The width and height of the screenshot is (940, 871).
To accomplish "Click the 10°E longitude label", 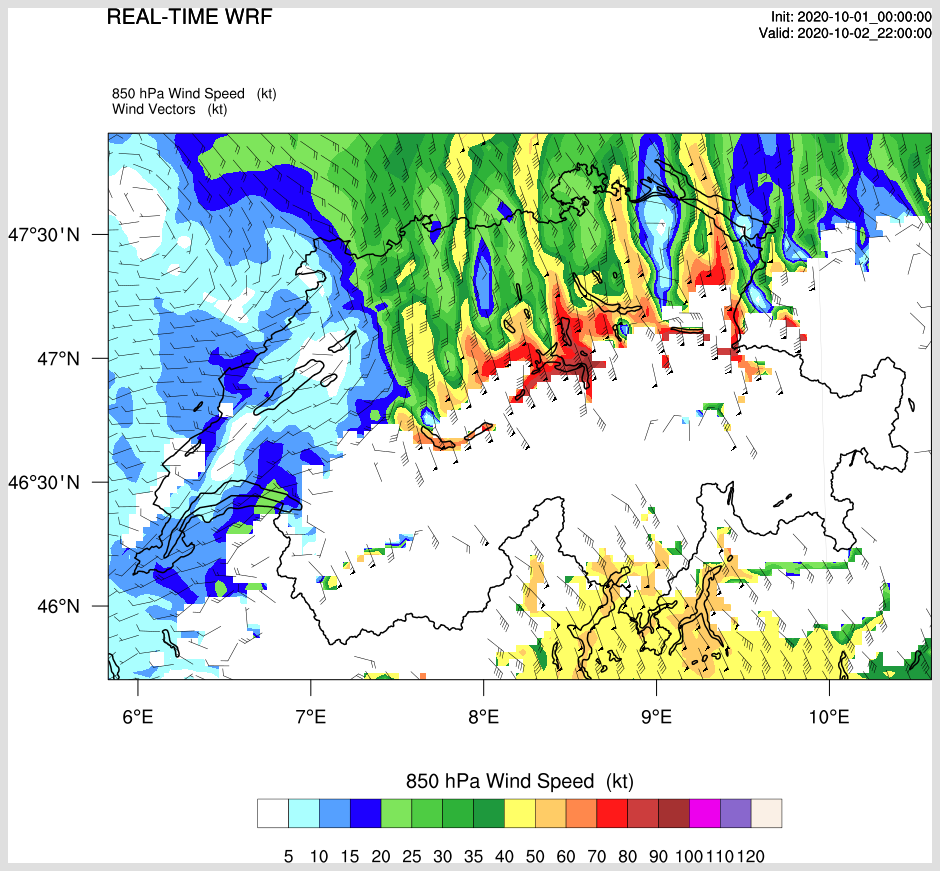I will coord(829,716).
